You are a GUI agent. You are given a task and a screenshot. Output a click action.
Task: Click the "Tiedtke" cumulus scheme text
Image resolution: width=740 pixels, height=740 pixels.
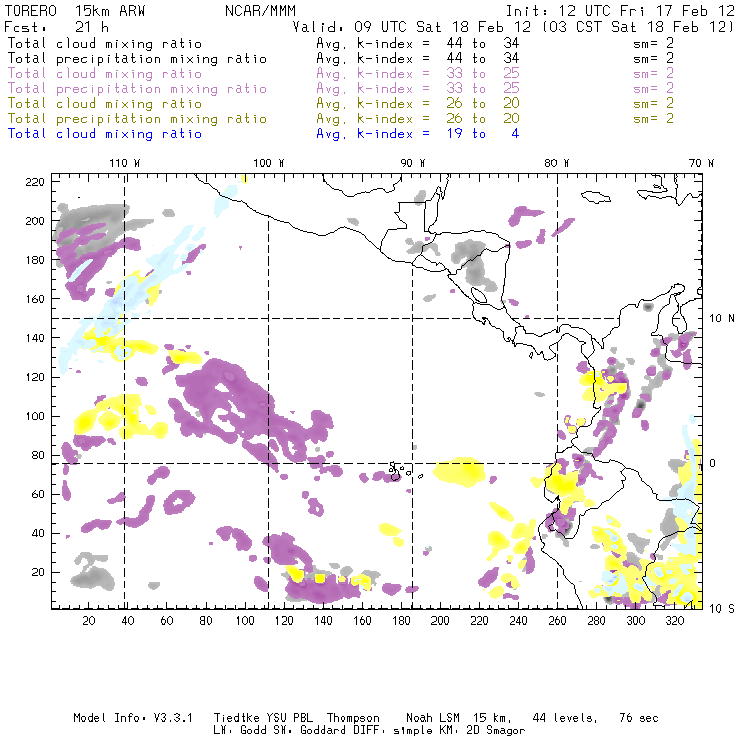tap(236, 718)
